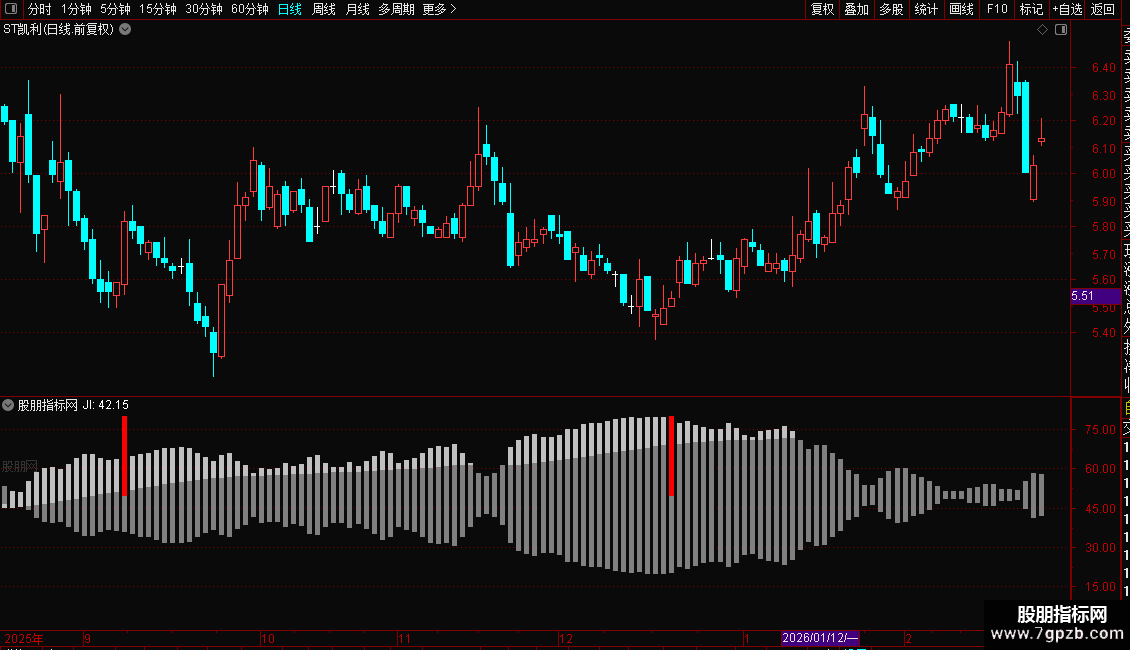The width and height of the screenshot is (1130, 650).
Task: Click the month 11 marker on the timeline
Action: point(404,638)
